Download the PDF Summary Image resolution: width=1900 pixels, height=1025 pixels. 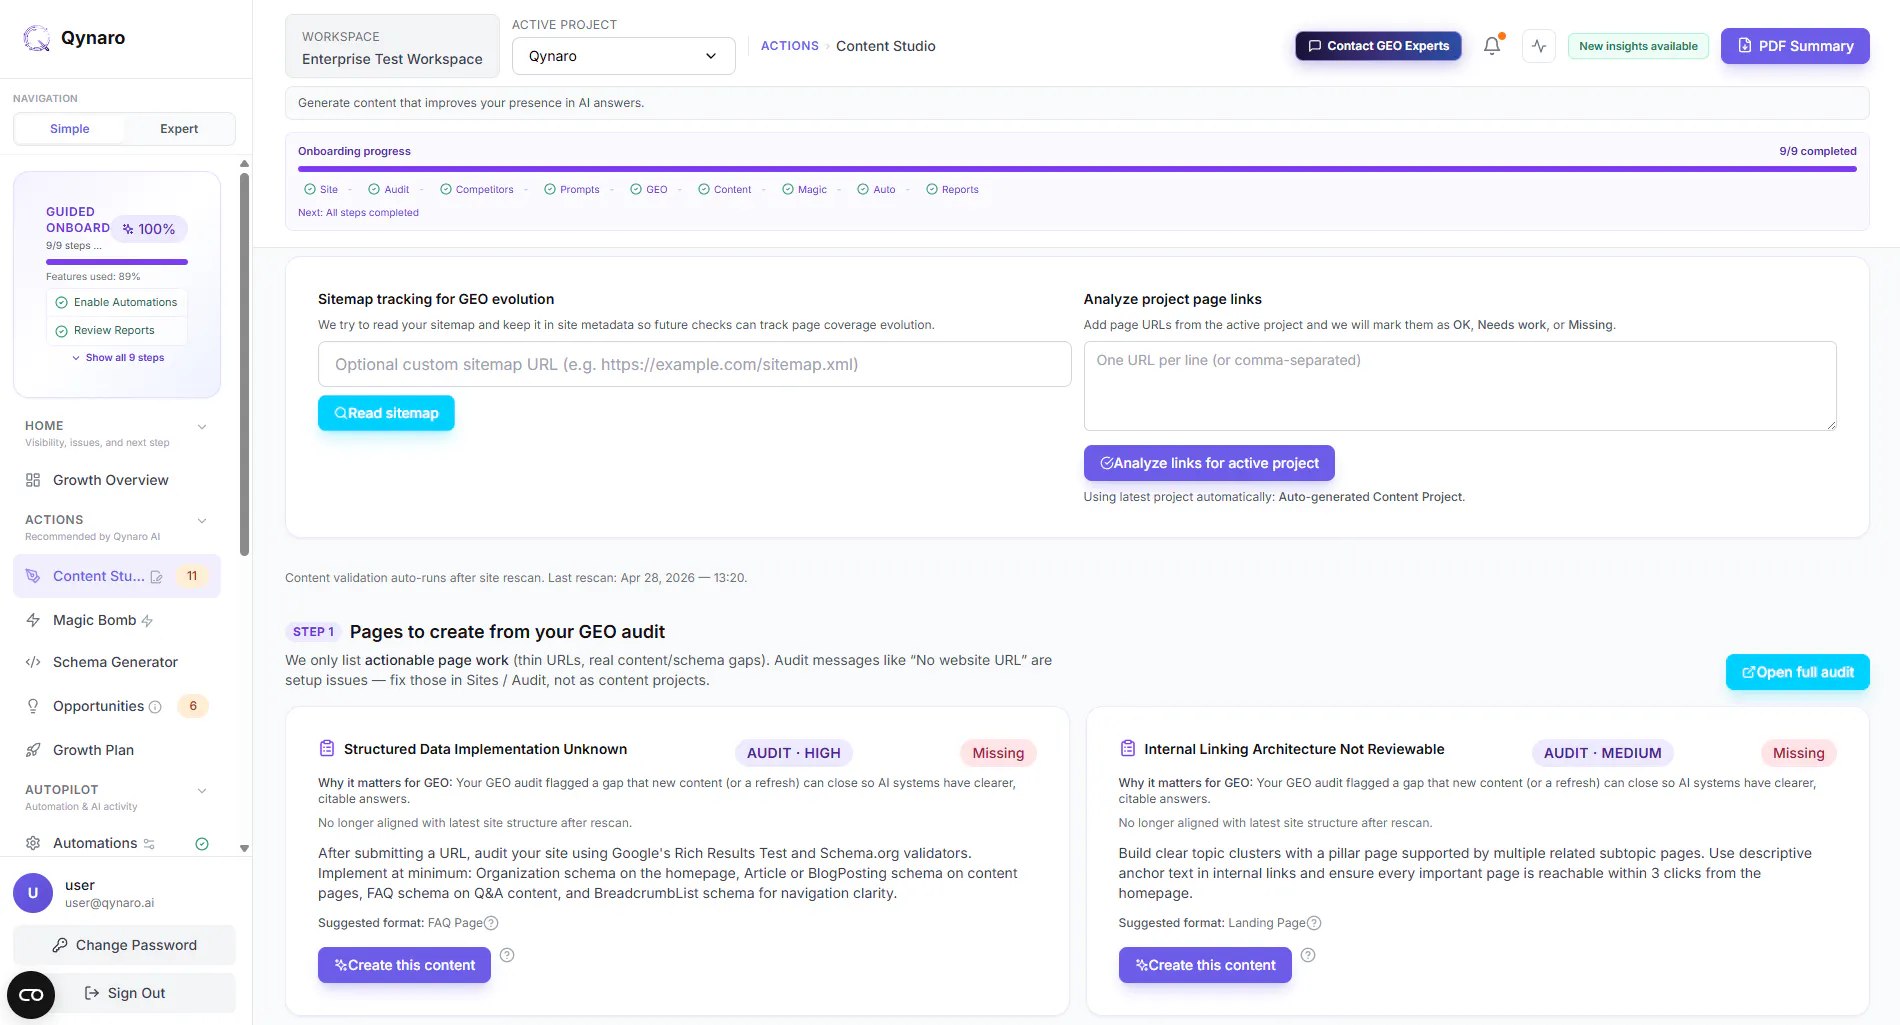click(1795, 46)
